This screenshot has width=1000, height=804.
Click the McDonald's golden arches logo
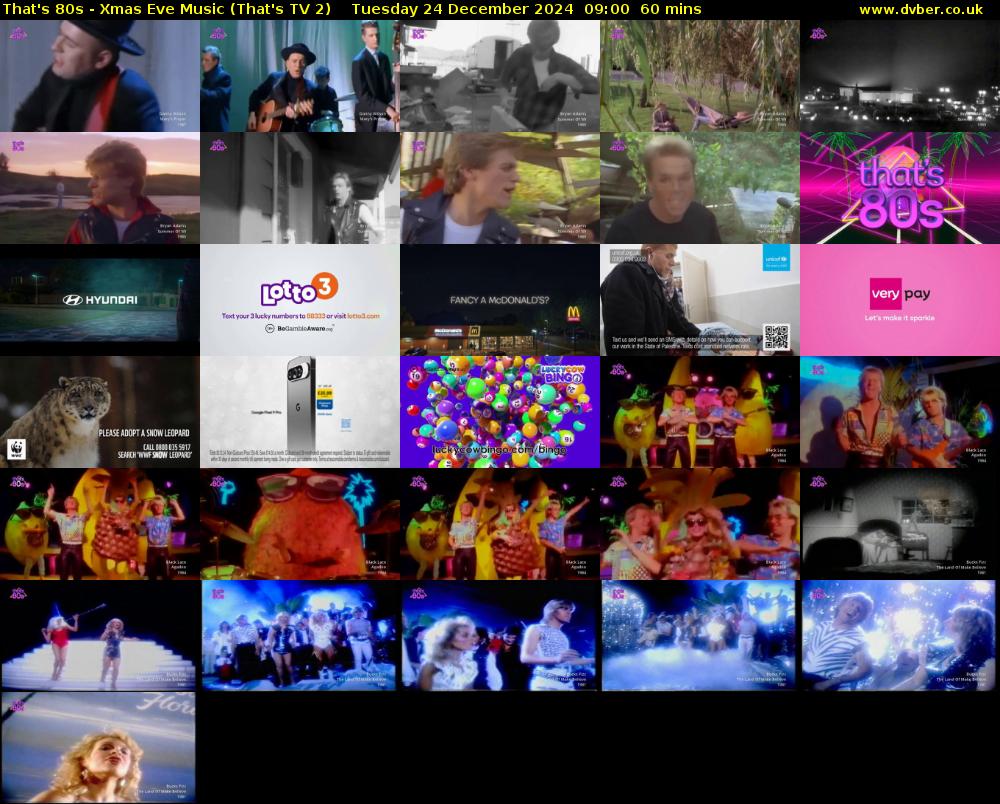point(573,313)
